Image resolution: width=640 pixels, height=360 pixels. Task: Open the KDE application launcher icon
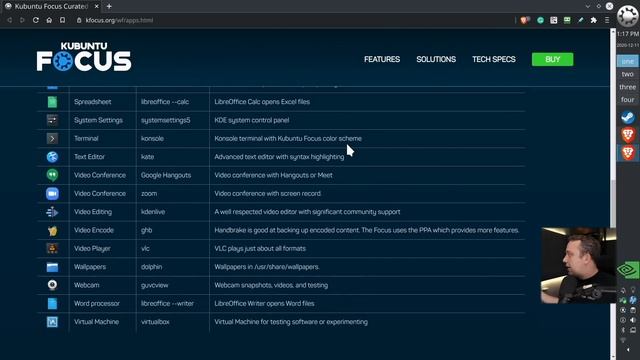[x=628, y=16]
